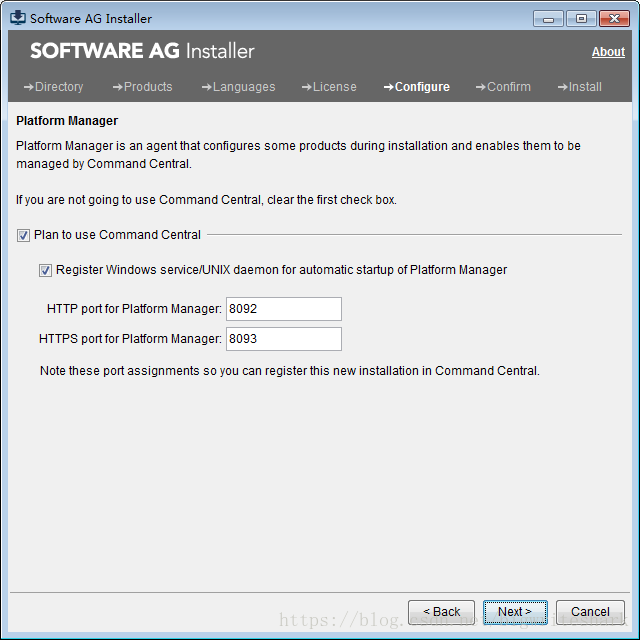This screenshot has height=640, width=640.
Task: Go to the Products step
Action: 142,87
